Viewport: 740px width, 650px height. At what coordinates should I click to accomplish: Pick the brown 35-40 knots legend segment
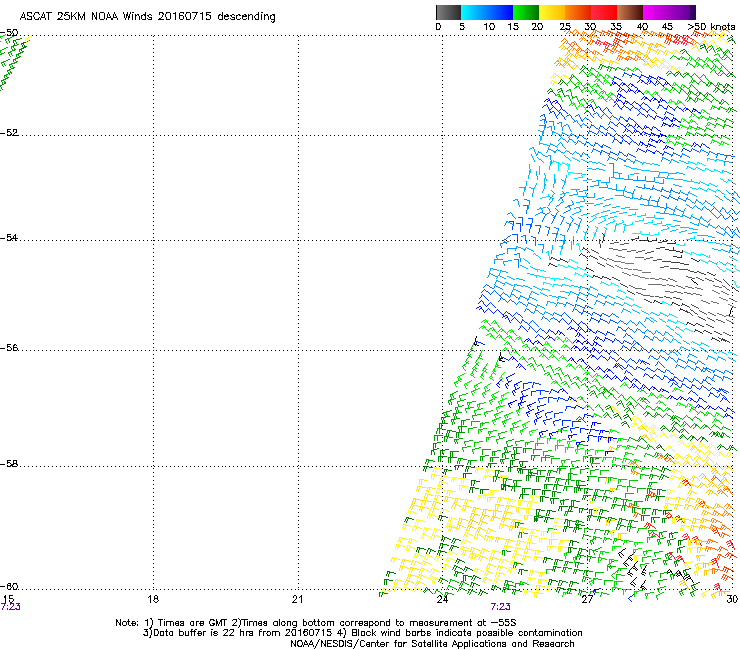click(x=630, y=12)
